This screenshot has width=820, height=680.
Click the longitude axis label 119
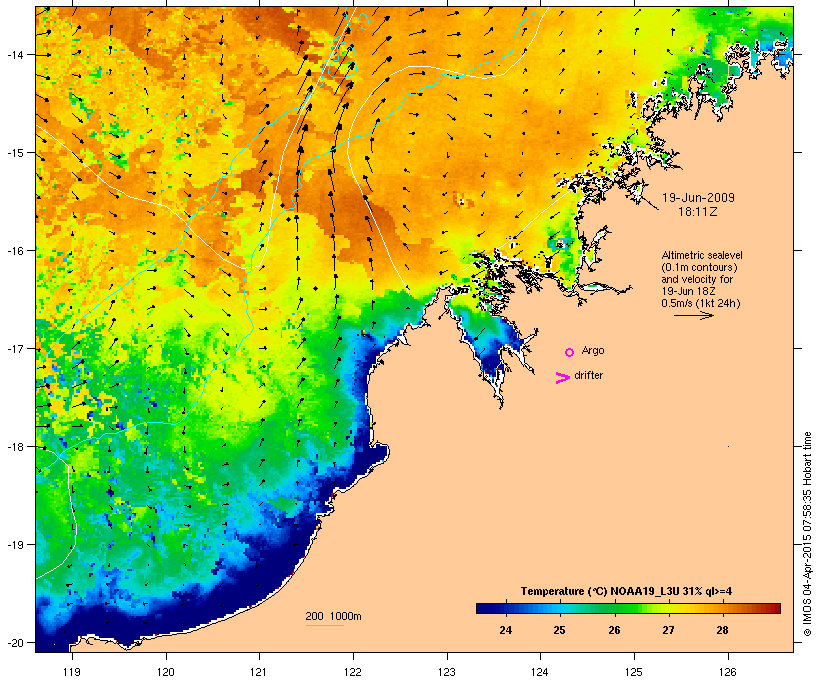pyautogui.click(x=72, y=672)
